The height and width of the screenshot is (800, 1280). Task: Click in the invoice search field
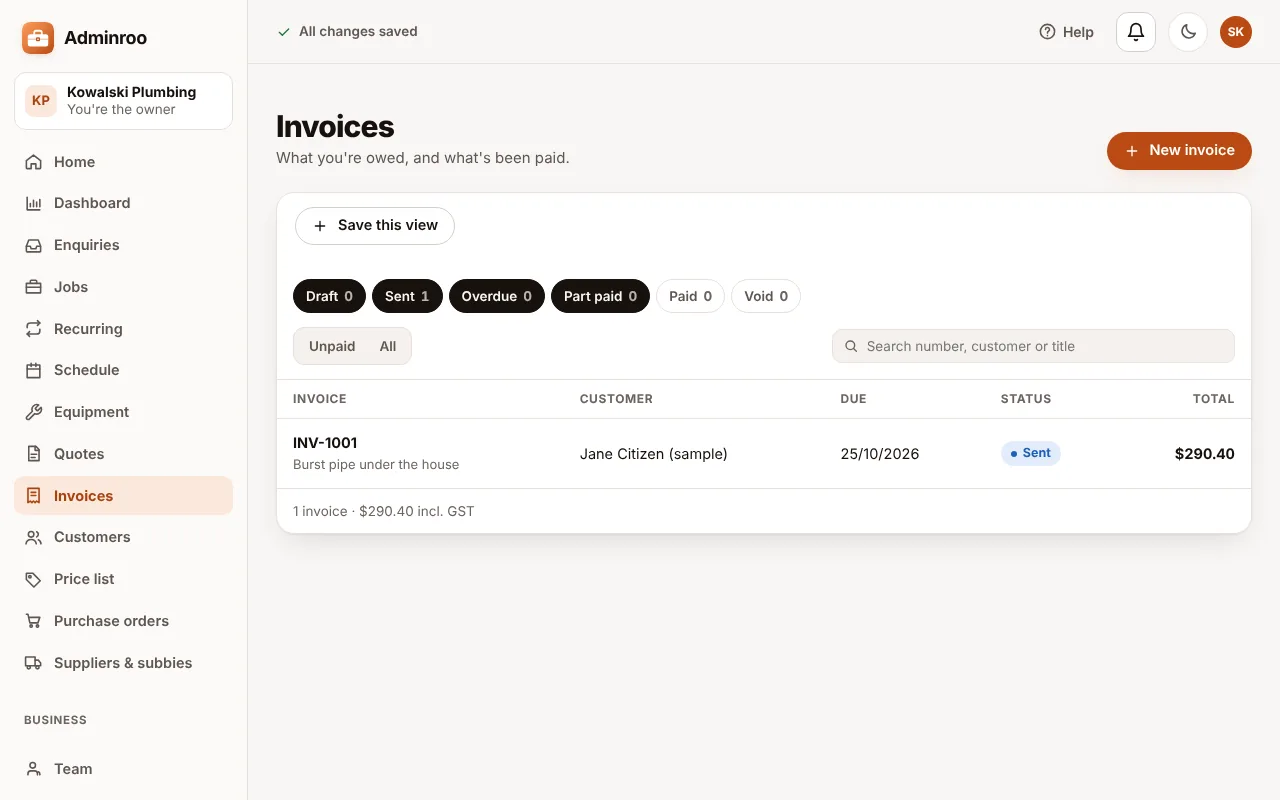(x=1033, y=346)
